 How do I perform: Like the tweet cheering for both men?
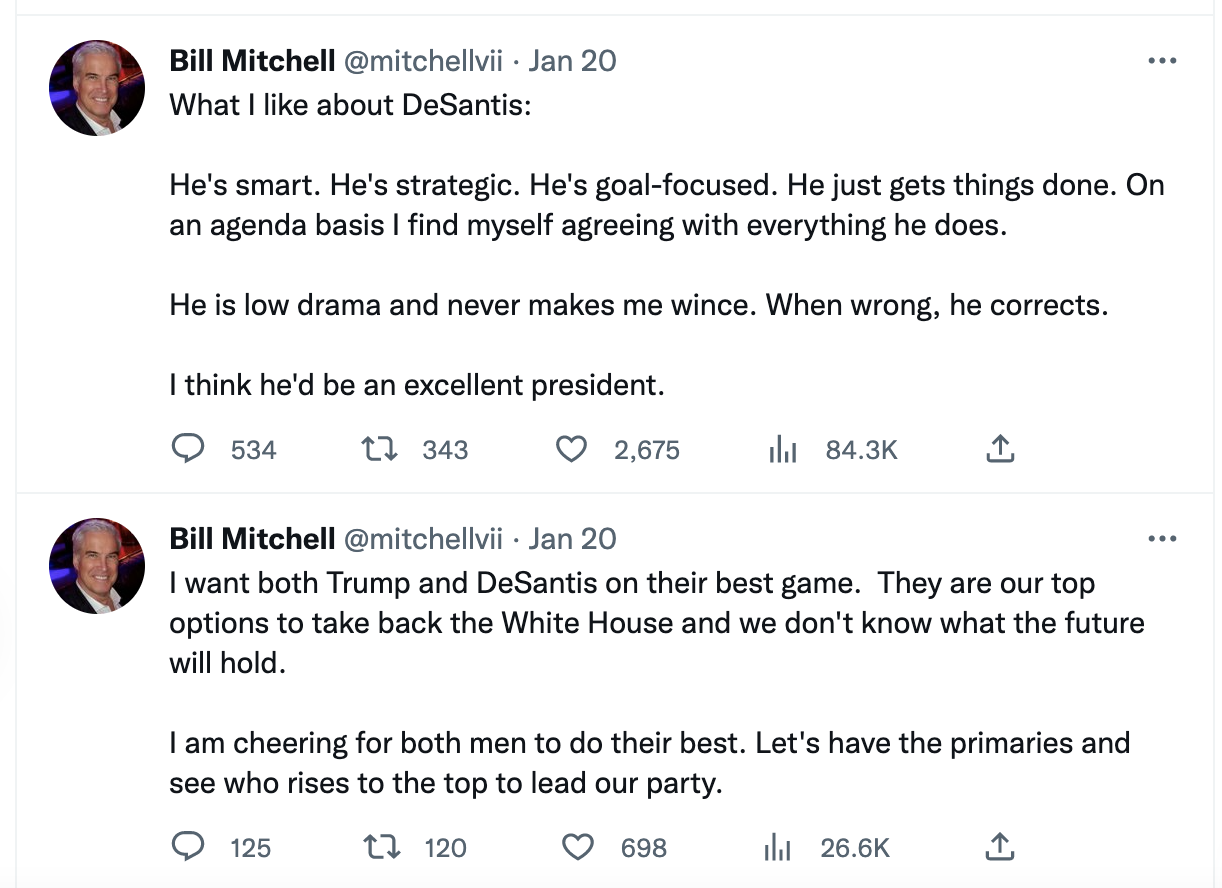577,847
